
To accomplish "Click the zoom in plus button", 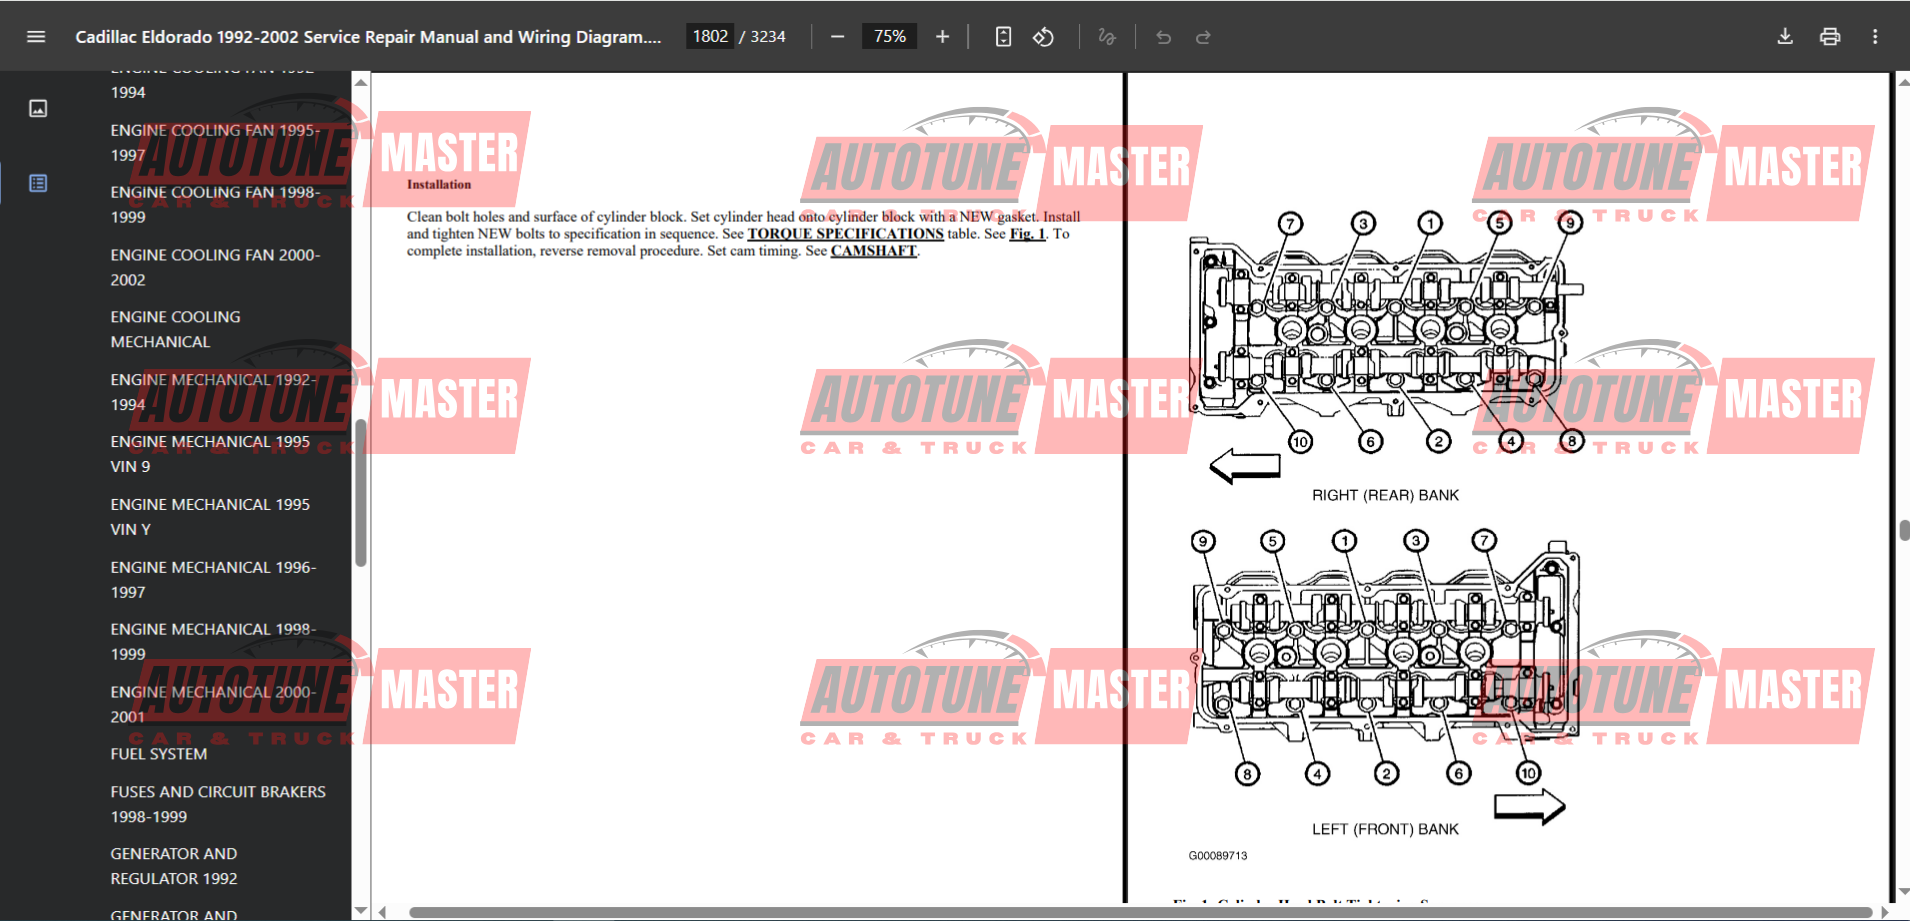I will coord(942,37).
